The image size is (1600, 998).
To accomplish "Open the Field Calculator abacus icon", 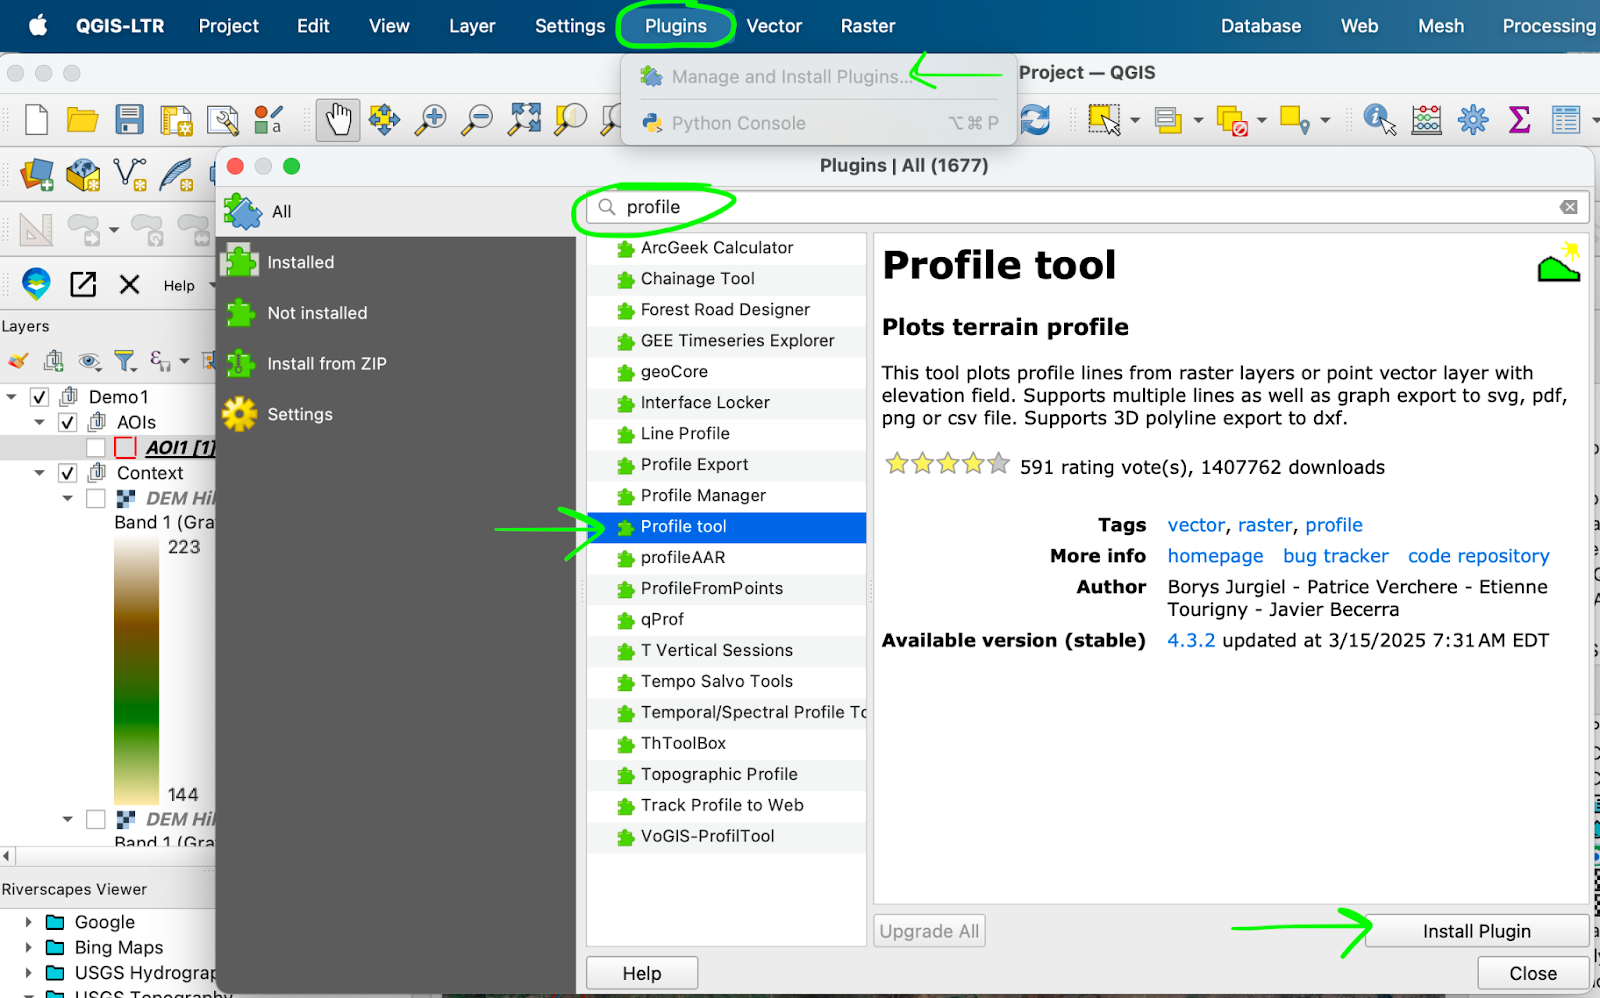I will (1427, 120).
